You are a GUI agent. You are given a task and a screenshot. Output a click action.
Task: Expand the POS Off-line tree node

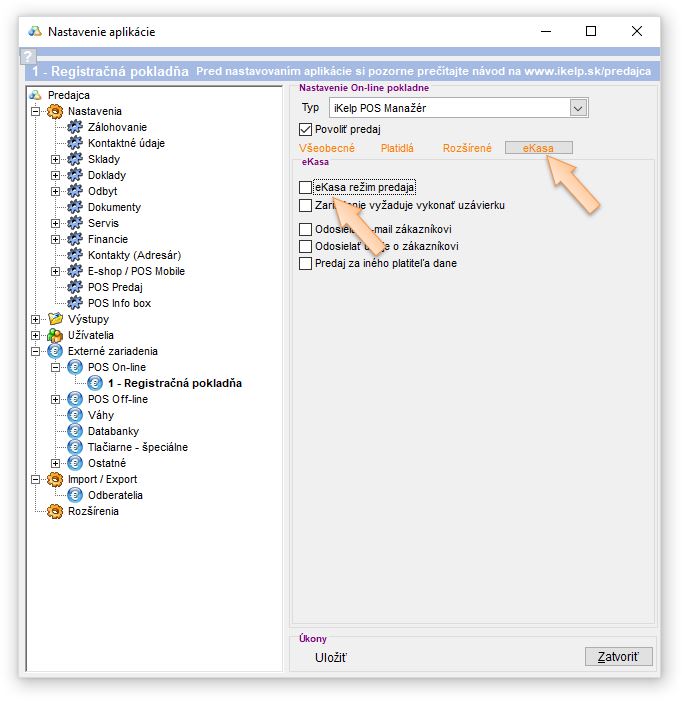click(56, 399)
